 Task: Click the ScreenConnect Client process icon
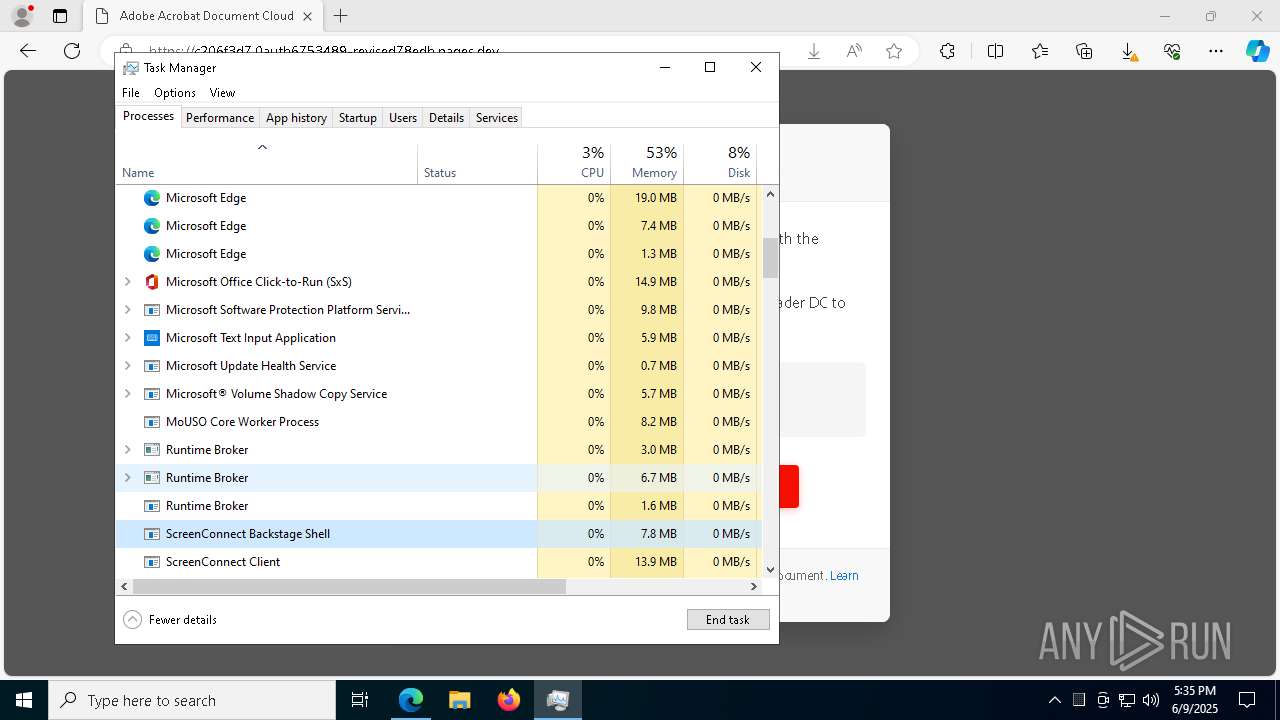click(x=152, y=562)
